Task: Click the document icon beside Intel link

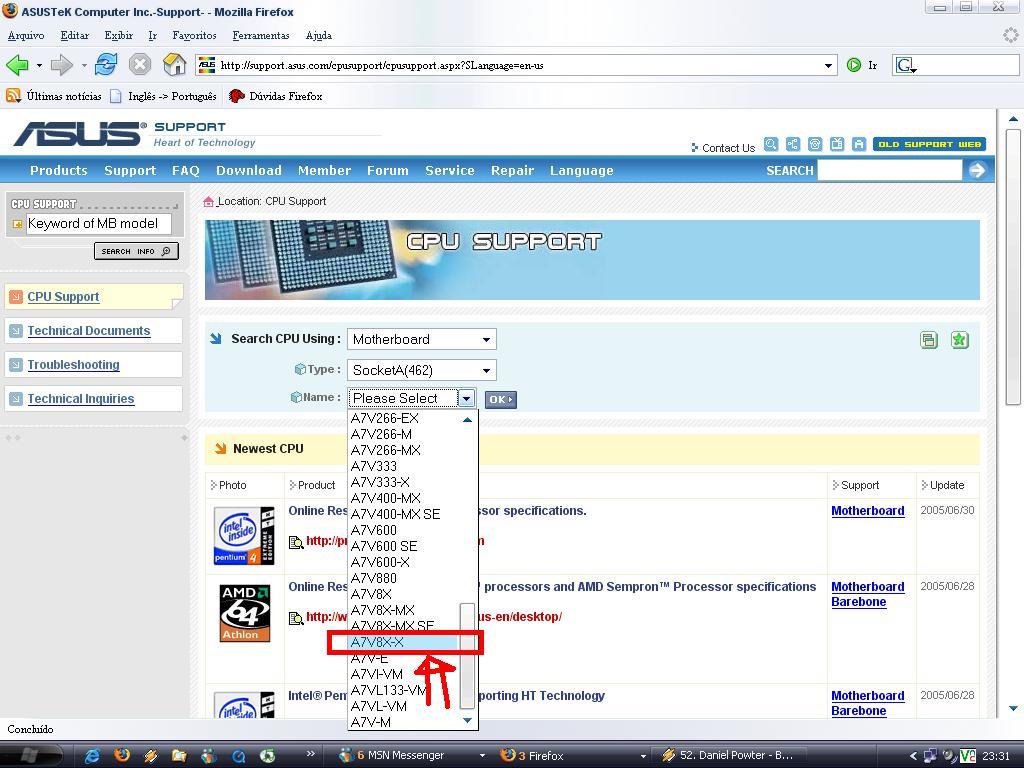Action: coord(296,541)
